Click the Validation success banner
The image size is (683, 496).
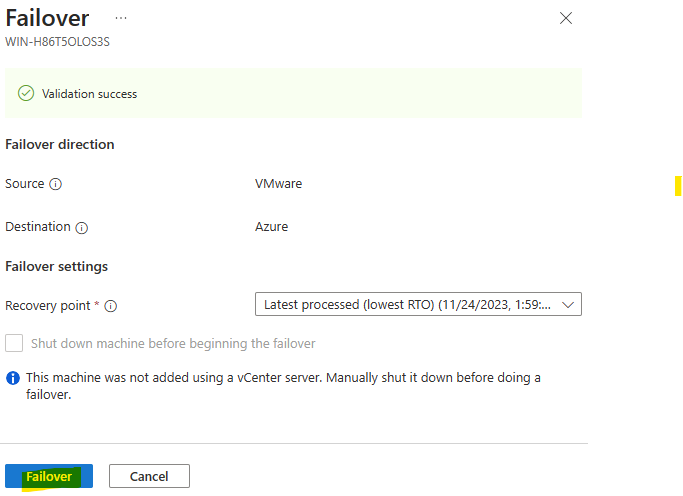click(293, 93)
